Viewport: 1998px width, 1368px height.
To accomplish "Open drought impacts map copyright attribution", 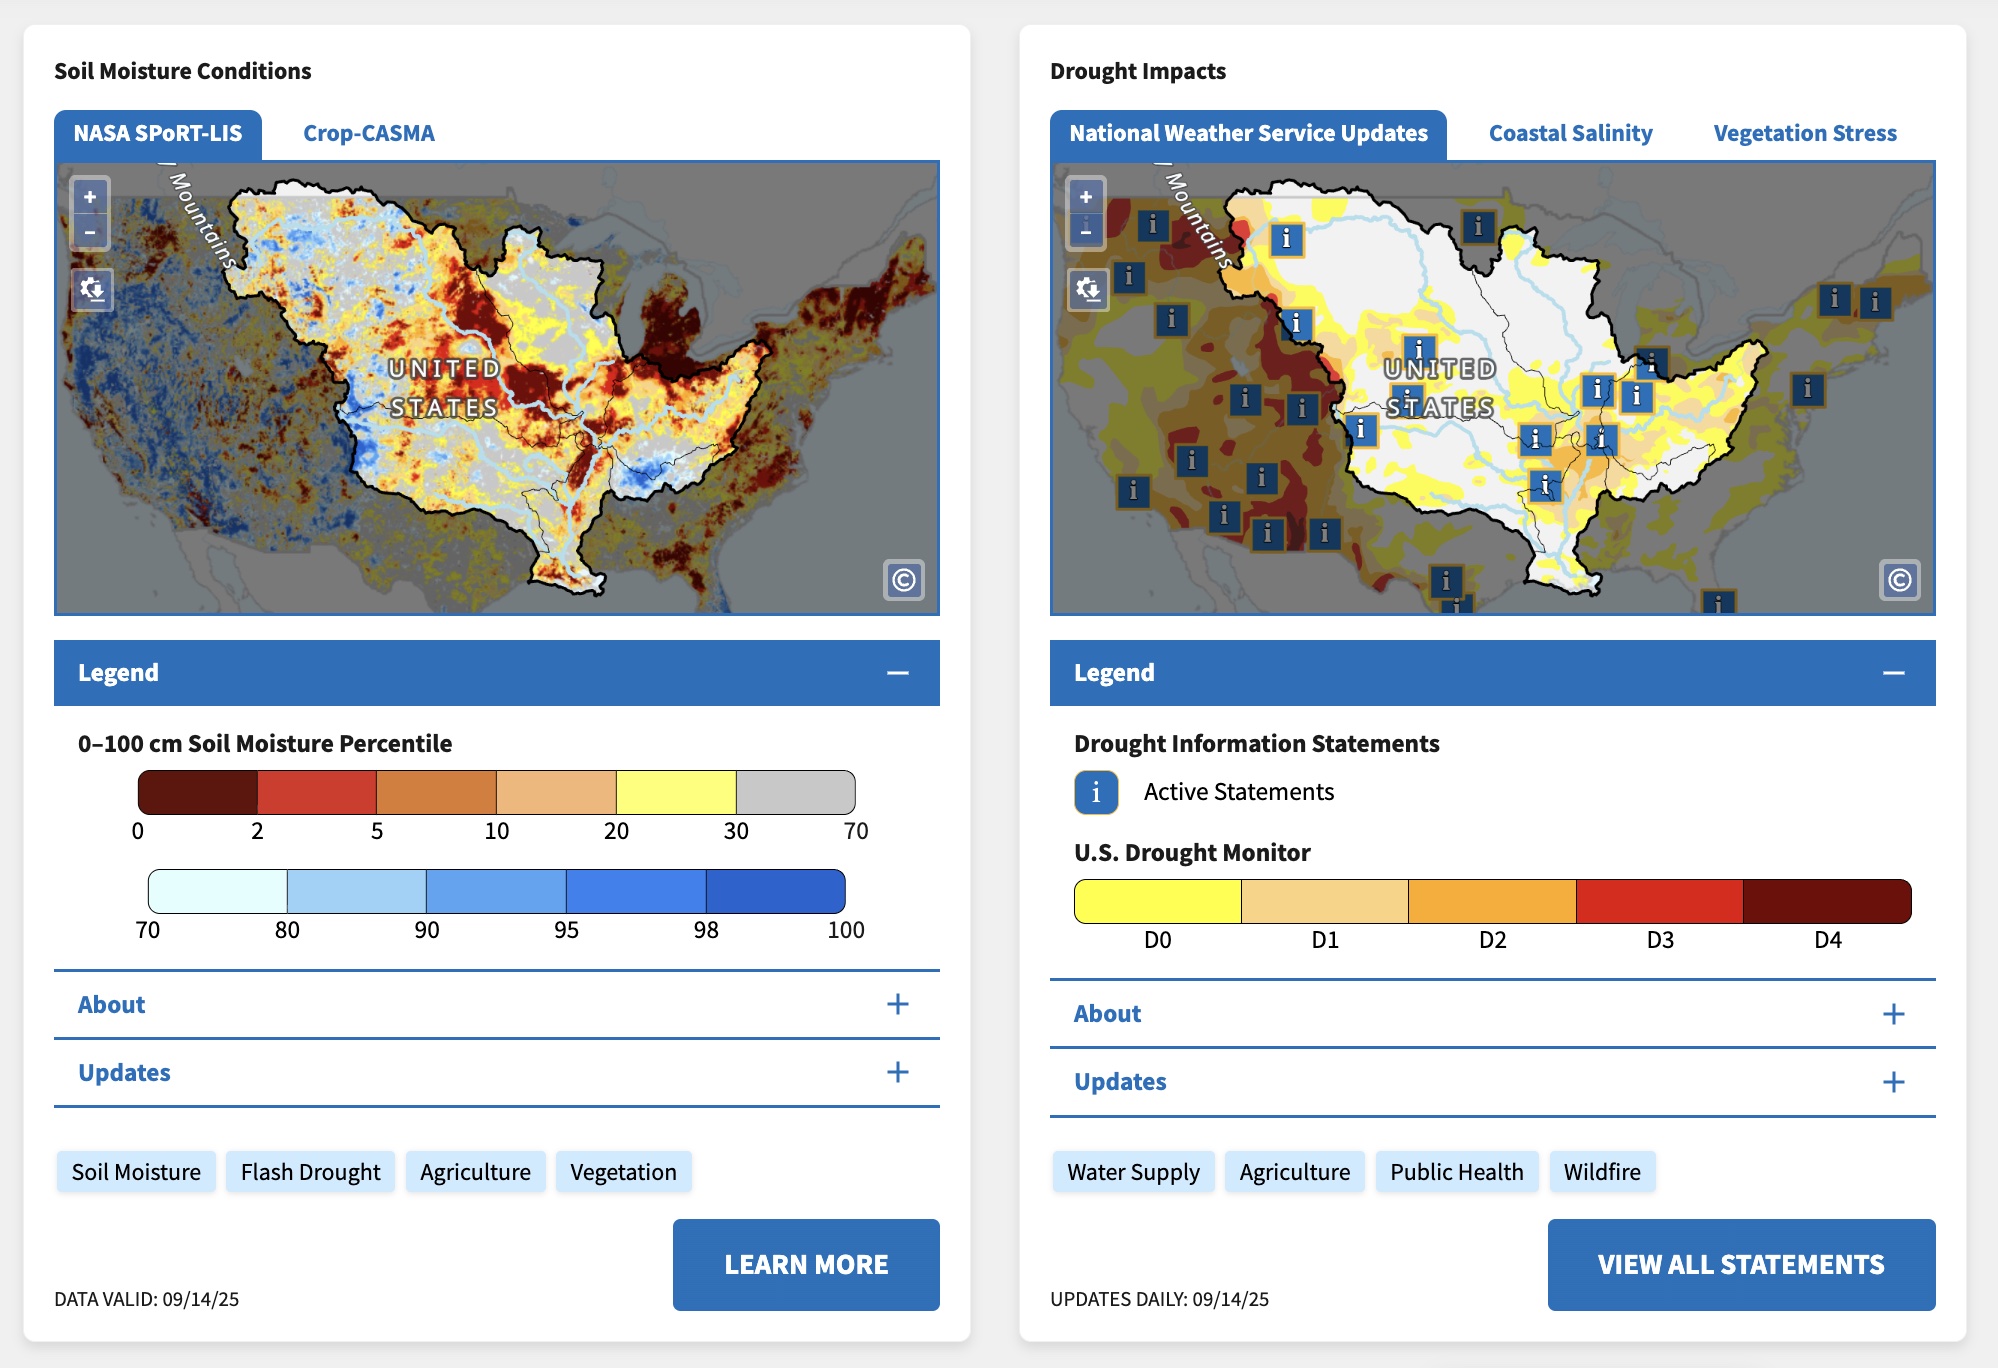I will (1899, 580).
